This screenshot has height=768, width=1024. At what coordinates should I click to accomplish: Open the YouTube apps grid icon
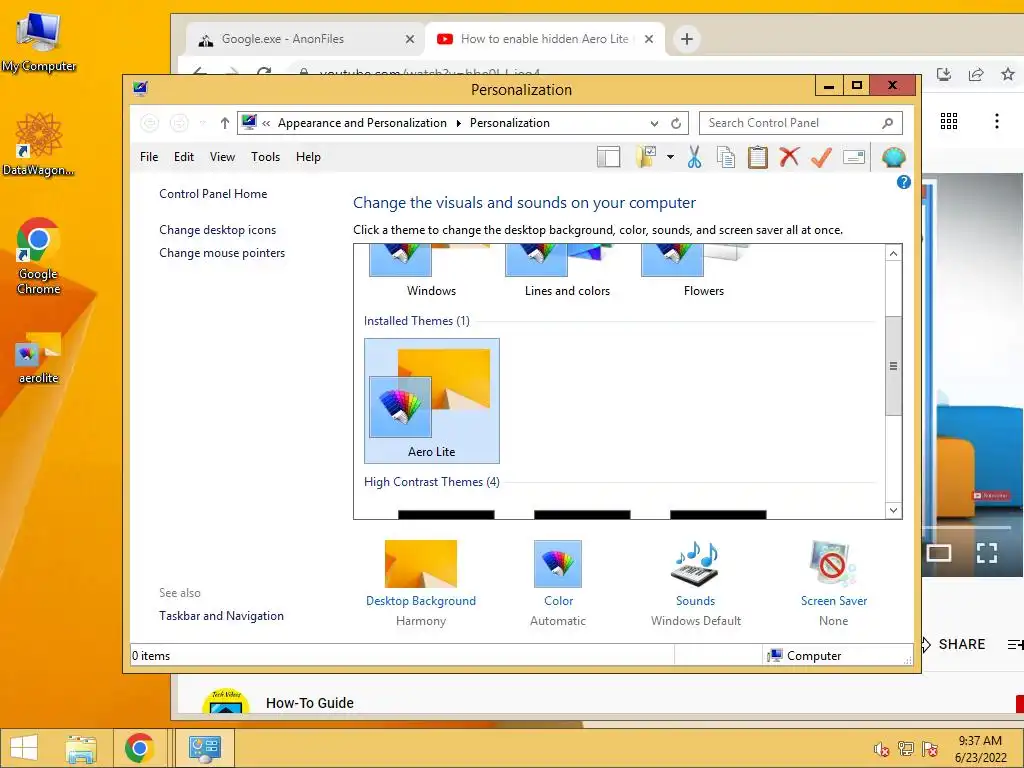(949, 121)
